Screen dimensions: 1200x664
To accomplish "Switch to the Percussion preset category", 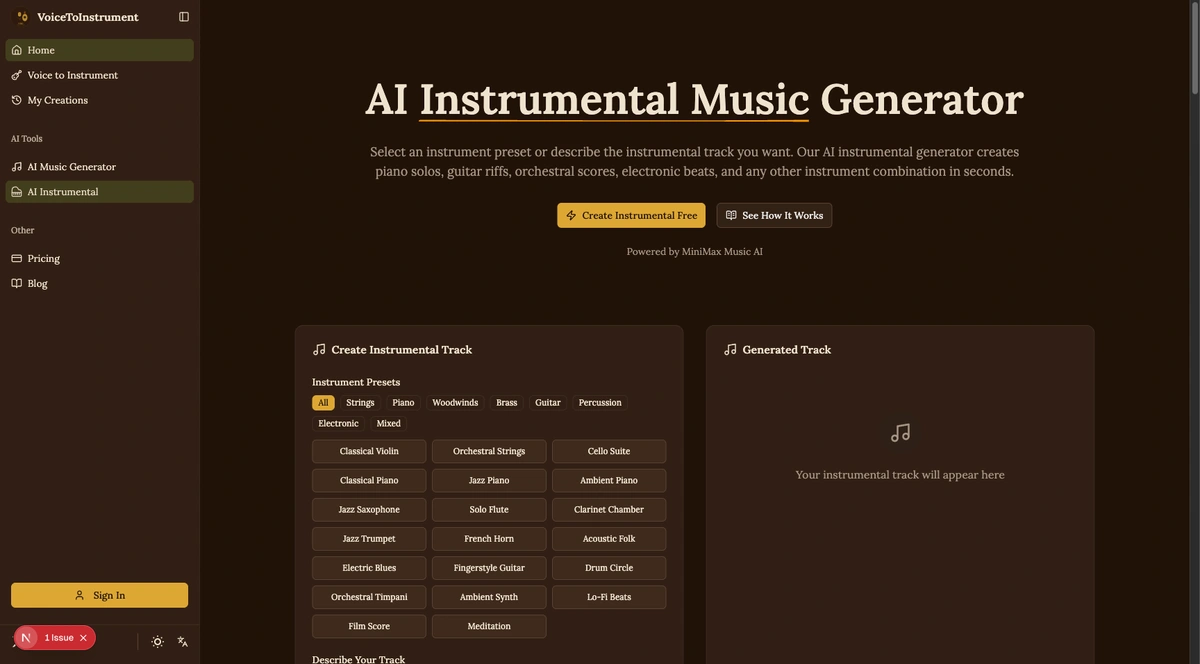I will coord(599,402).
